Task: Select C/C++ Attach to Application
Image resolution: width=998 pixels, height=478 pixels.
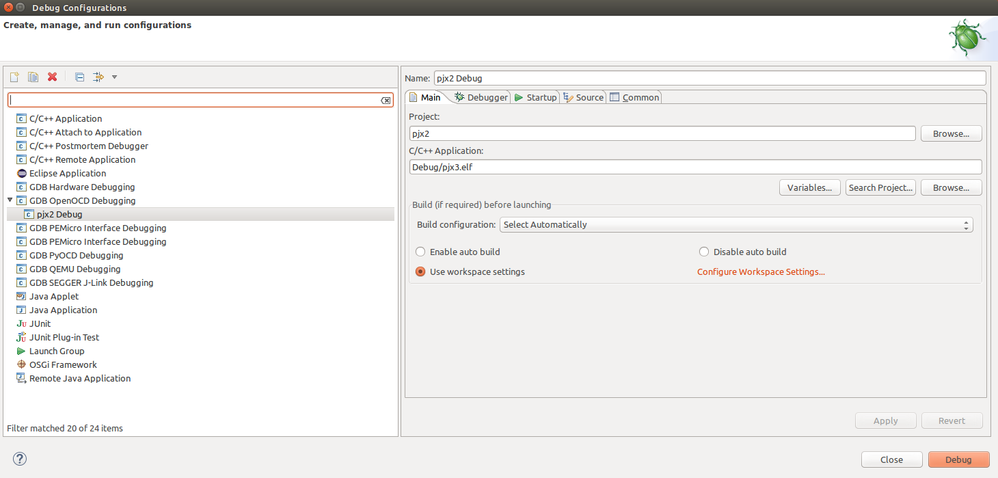Action: click(85, 132)
